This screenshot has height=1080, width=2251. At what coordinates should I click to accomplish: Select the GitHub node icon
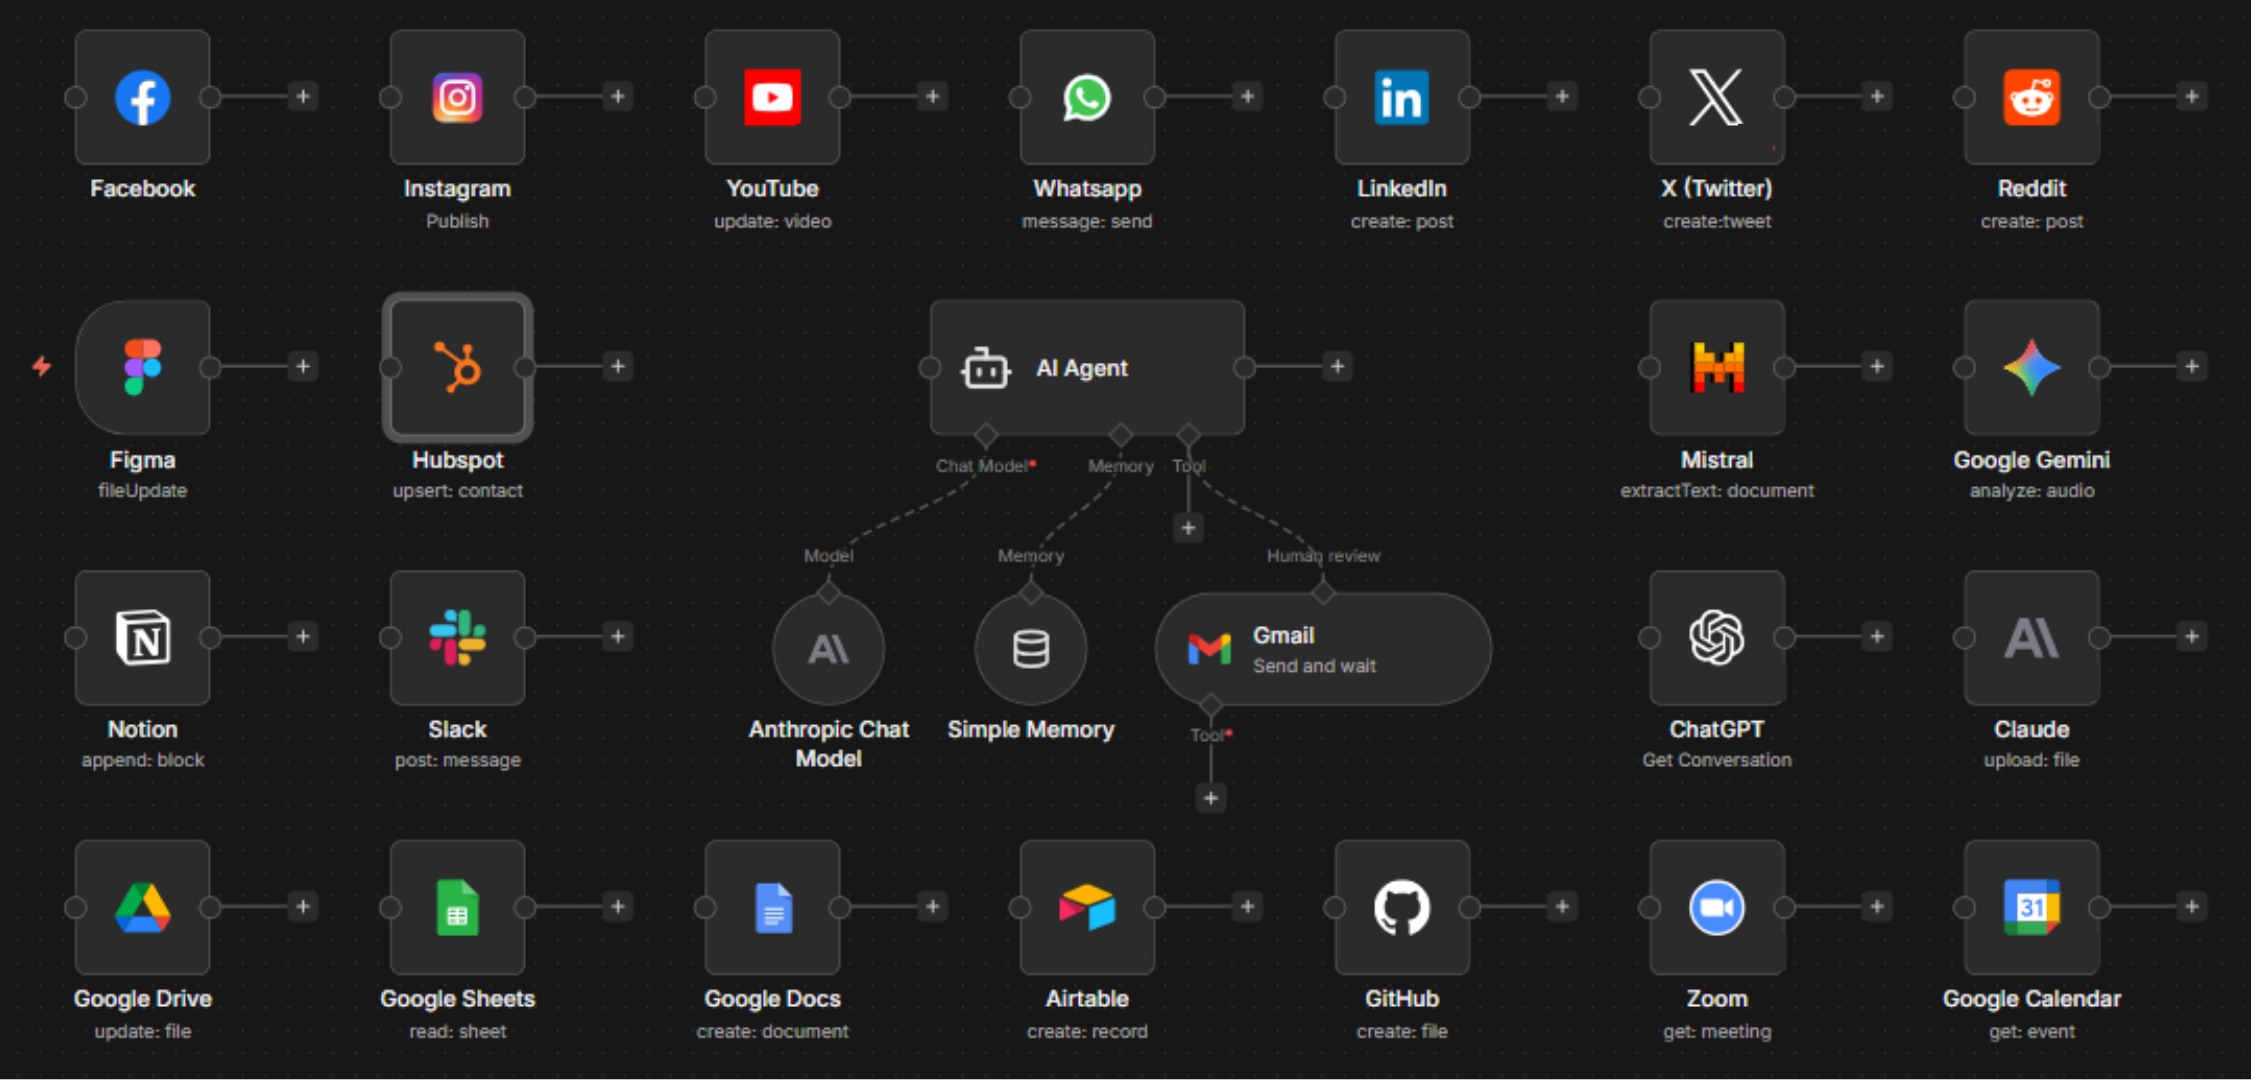[1401, 907]
